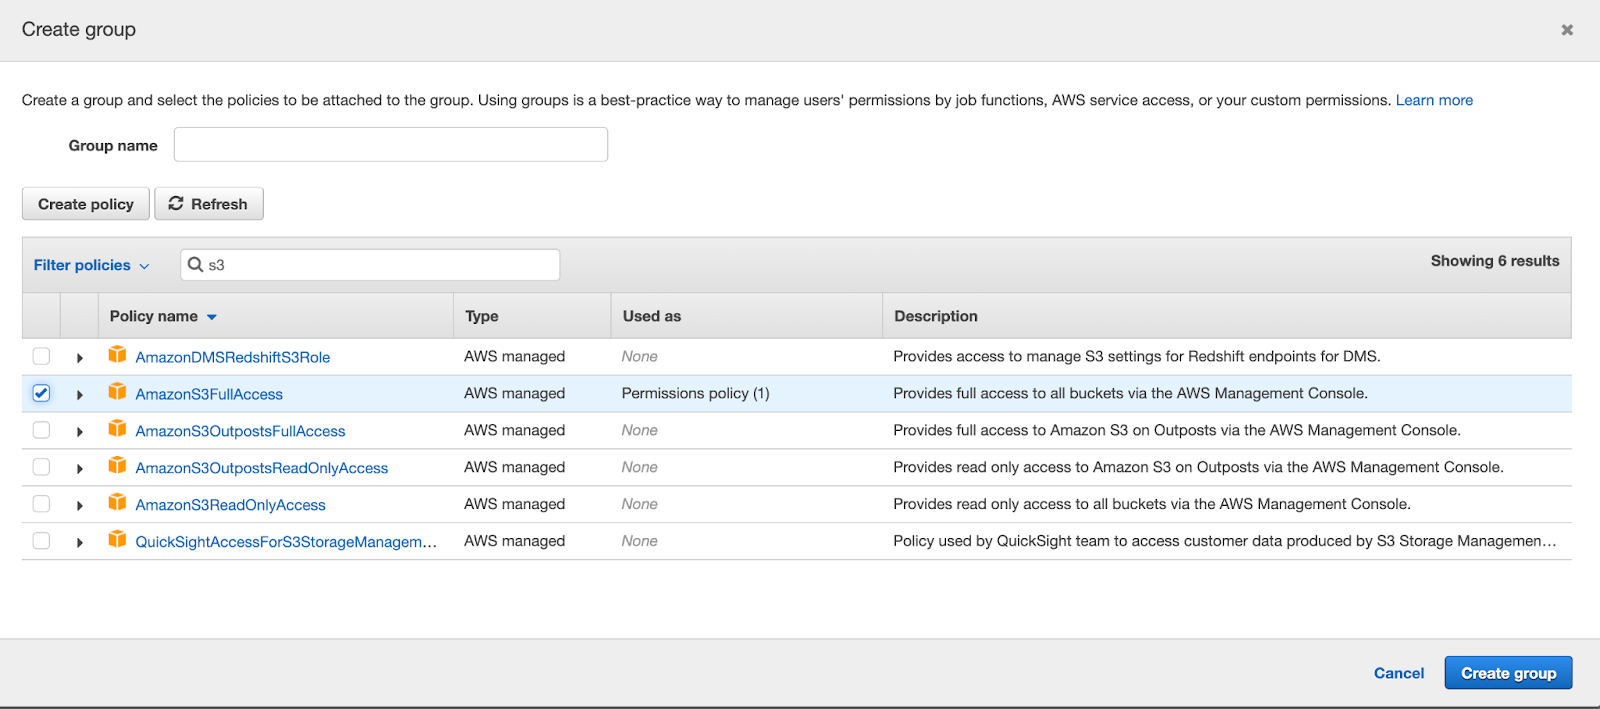Check the AmazonDMSRedshiftS3Role checkbox
1600x709 pixels.
pyautogui.click(x=41, y=356)
